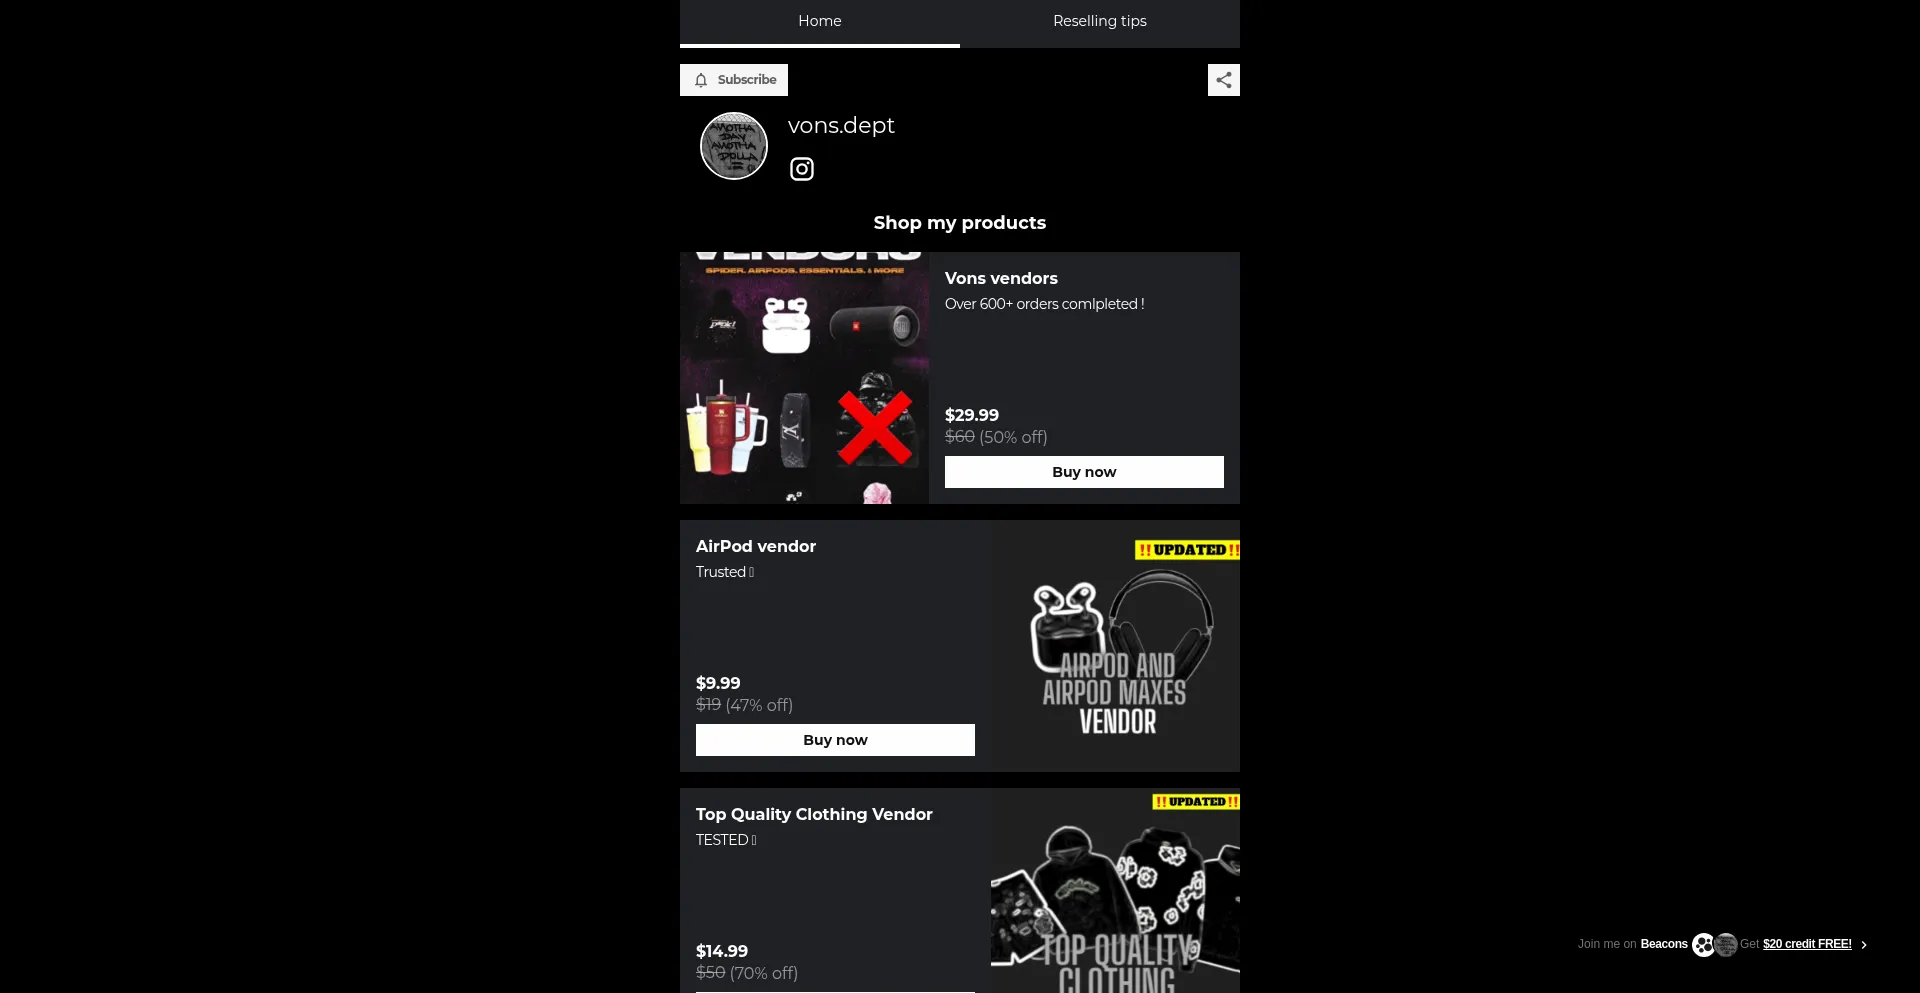Click the vons.dept username text
The image size is (1920, 993).
[841, 126]
